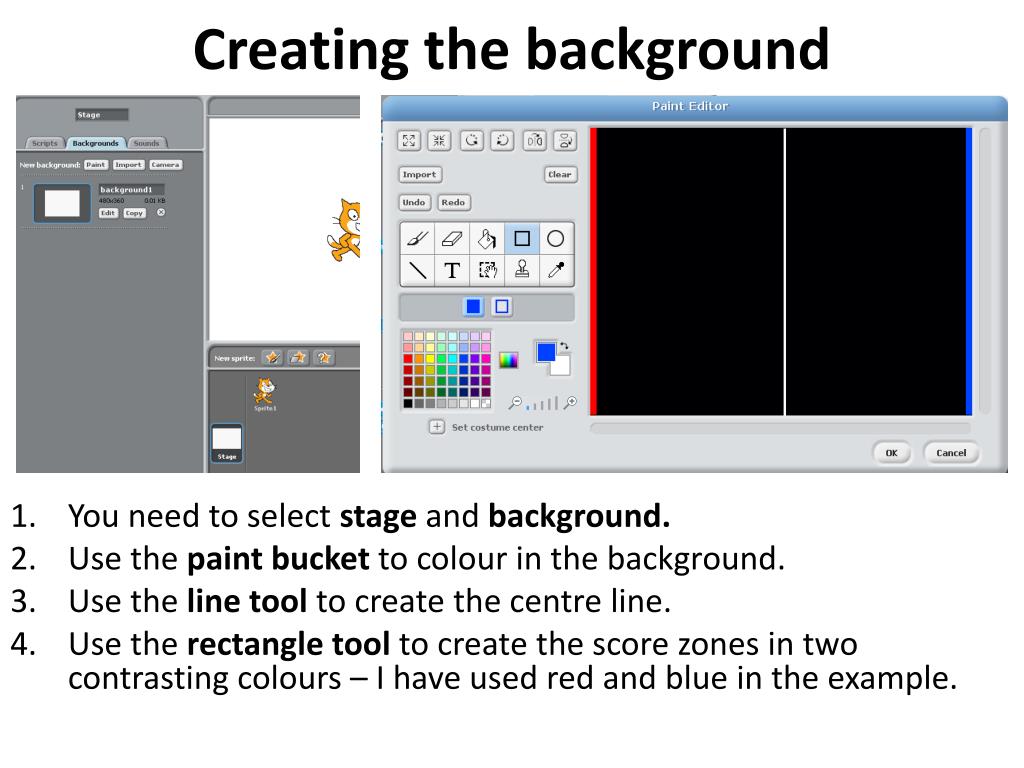The height and width of the screenshot is (768, 1024).
Task: Click the Stage name field
Action: 101,115
